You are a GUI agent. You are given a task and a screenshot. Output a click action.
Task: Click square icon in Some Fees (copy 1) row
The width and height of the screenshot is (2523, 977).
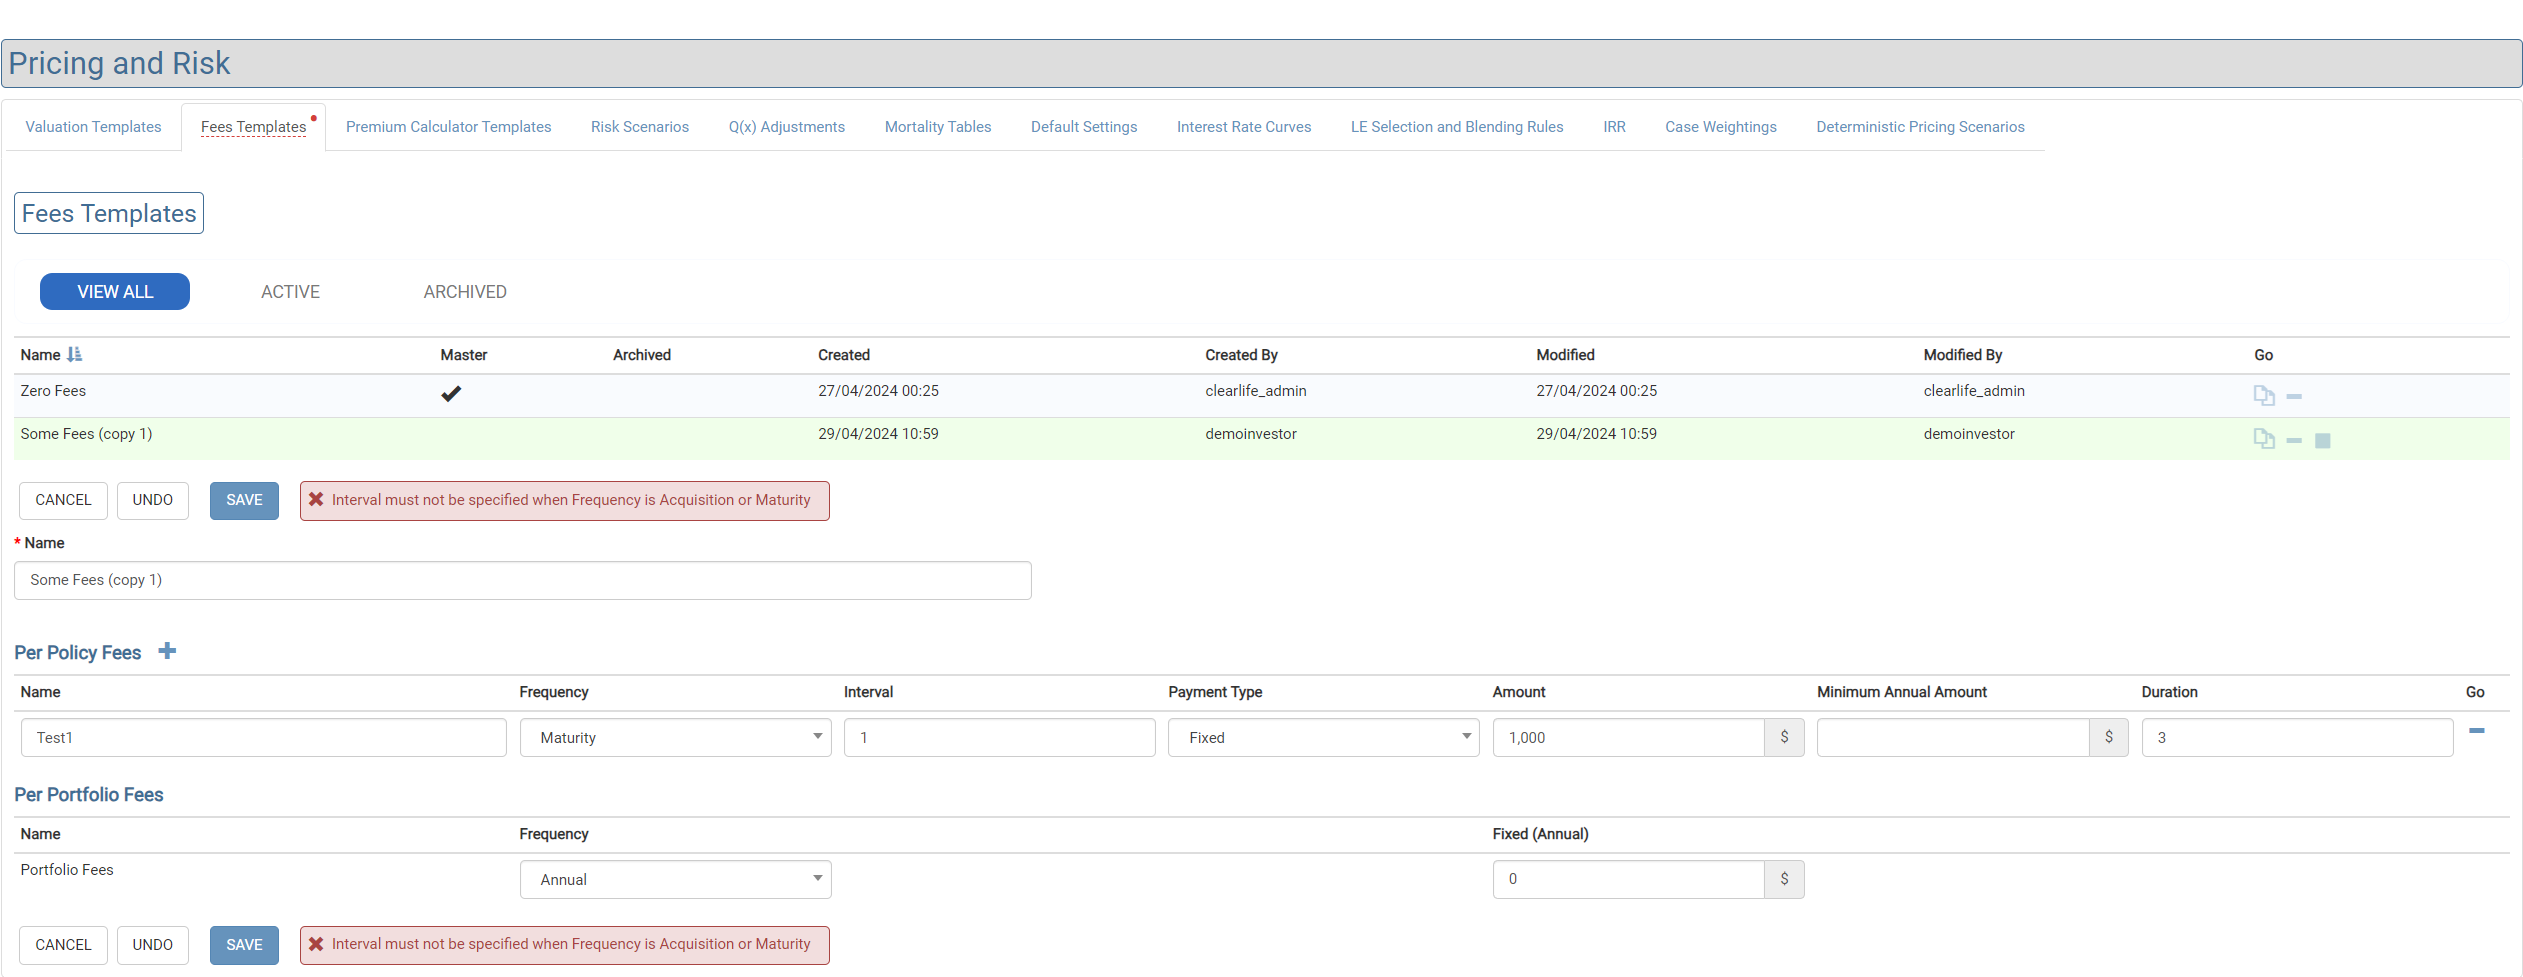2322,440
